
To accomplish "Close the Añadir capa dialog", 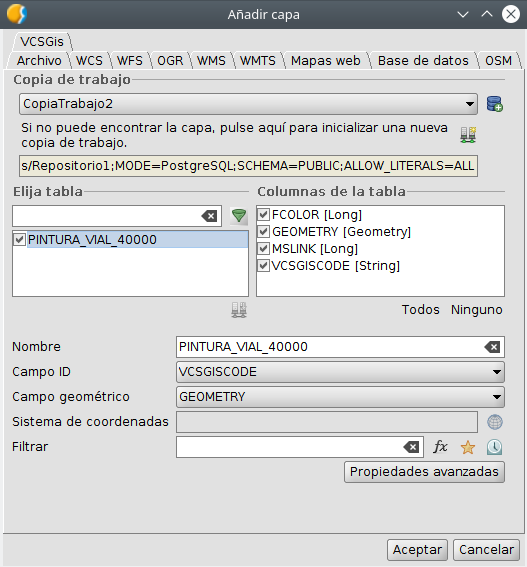I will [511, 14].
